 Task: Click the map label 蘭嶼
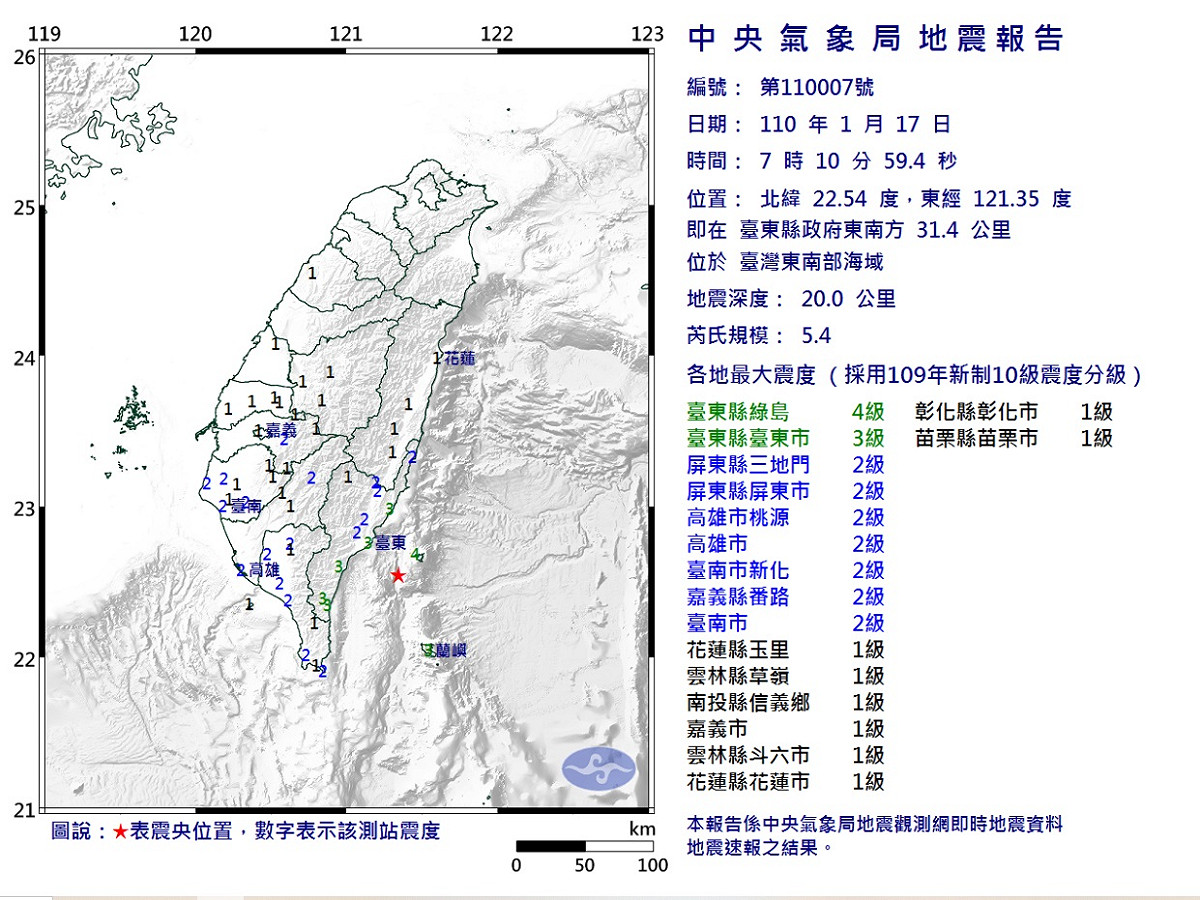[x=451, y=650]
